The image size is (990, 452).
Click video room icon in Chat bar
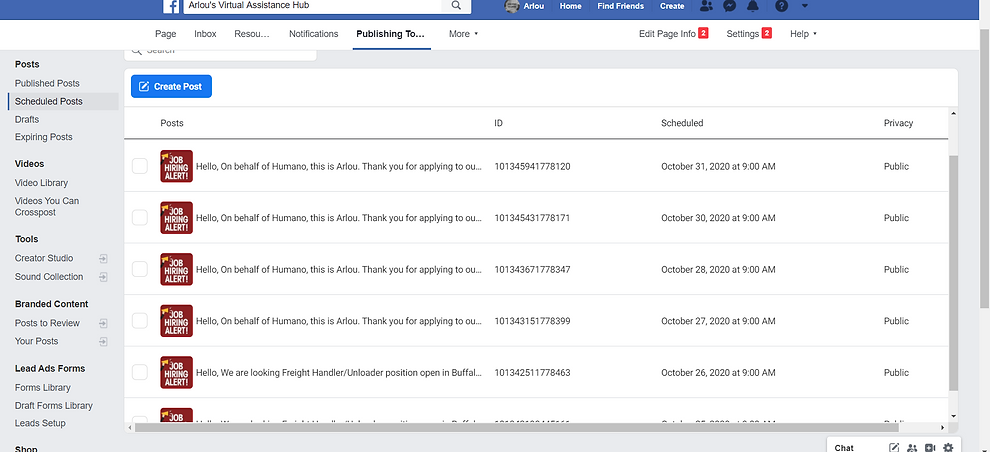pos(930,448)
